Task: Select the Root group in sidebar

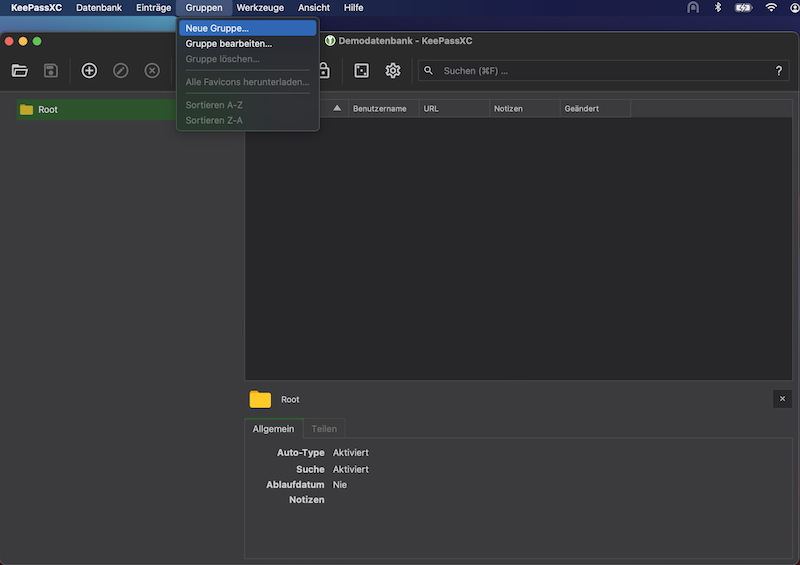Action: [x=48, y=110]
